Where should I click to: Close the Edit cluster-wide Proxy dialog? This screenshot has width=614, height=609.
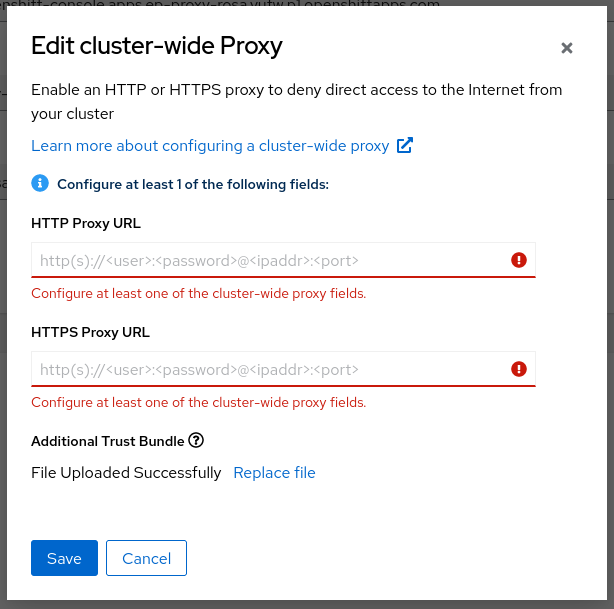567,48
